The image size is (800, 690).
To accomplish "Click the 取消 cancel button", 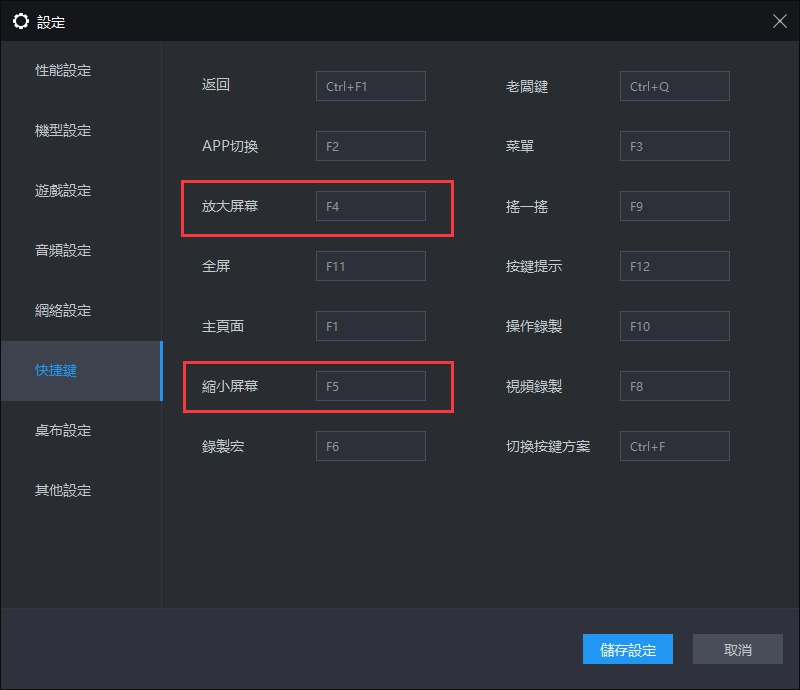I will tap(737, 649).
